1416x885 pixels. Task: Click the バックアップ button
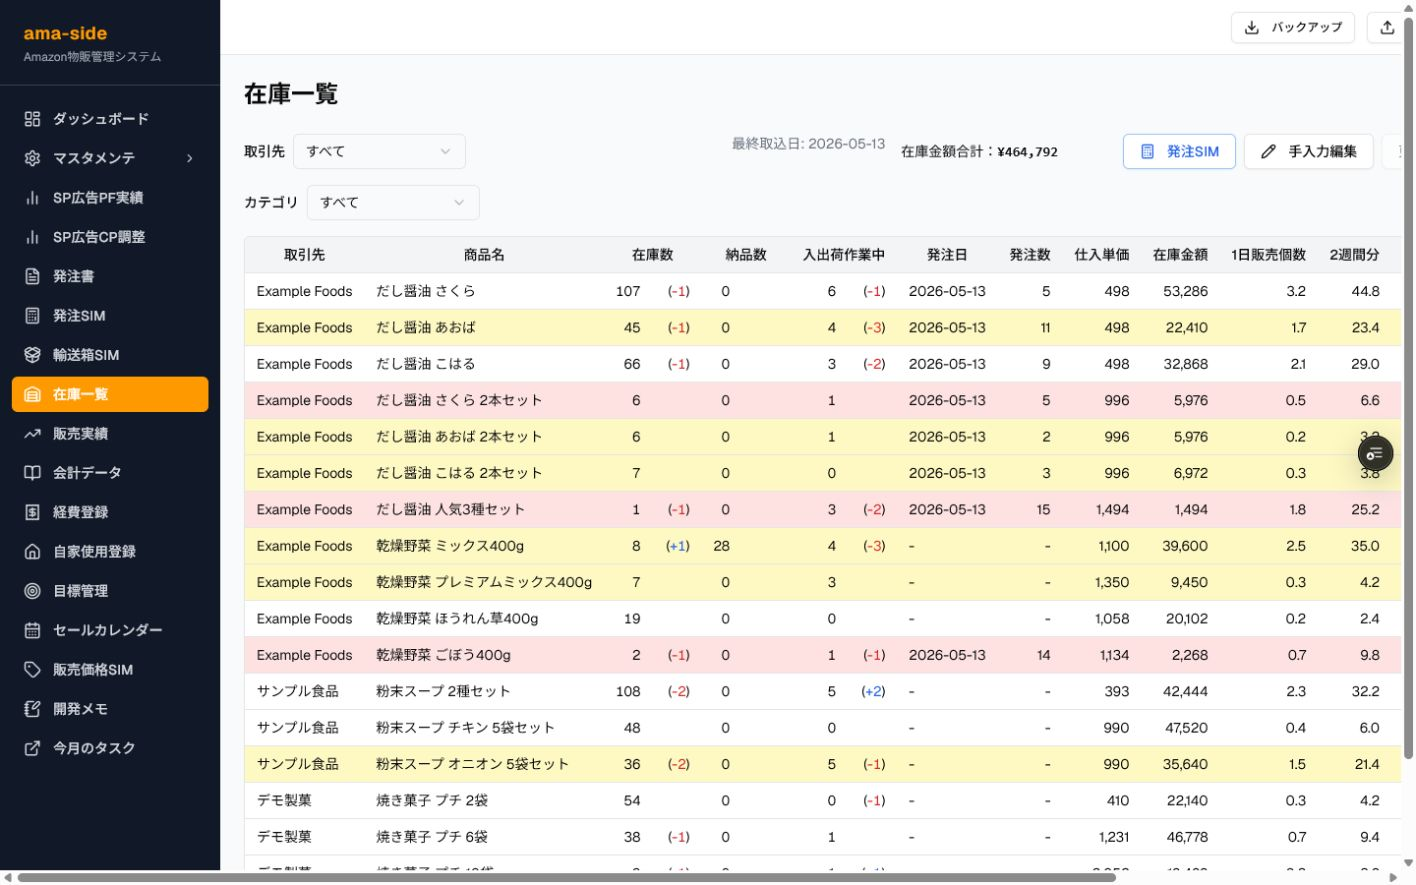tap(1292, 27)
